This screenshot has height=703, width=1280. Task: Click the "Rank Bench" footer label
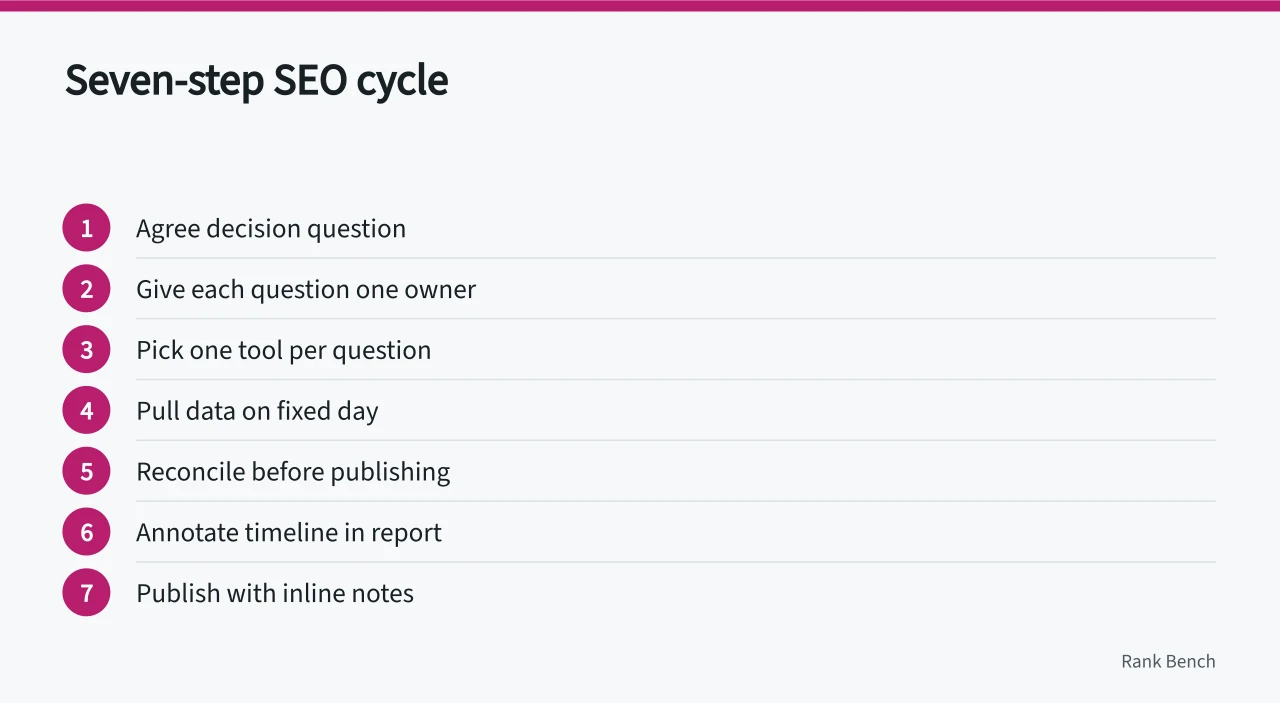1168,661
